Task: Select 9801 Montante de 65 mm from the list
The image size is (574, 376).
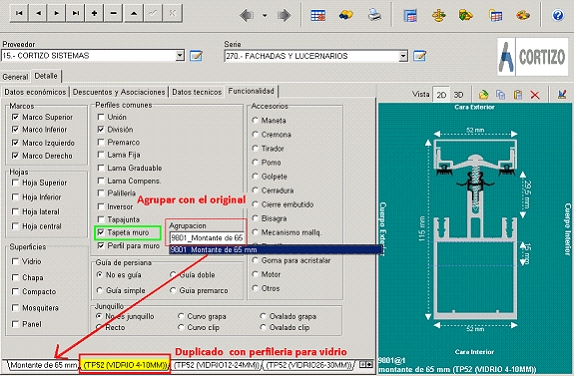Action: pyautogui.click(x=275, y=250)
